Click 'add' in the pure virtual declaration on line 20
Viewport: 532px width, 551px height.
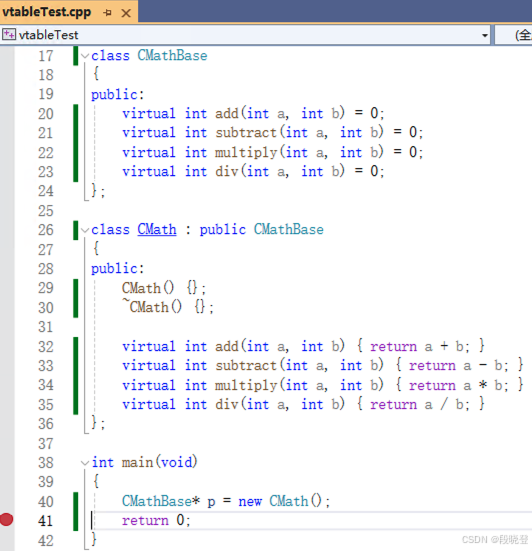(x=227, y=114)
